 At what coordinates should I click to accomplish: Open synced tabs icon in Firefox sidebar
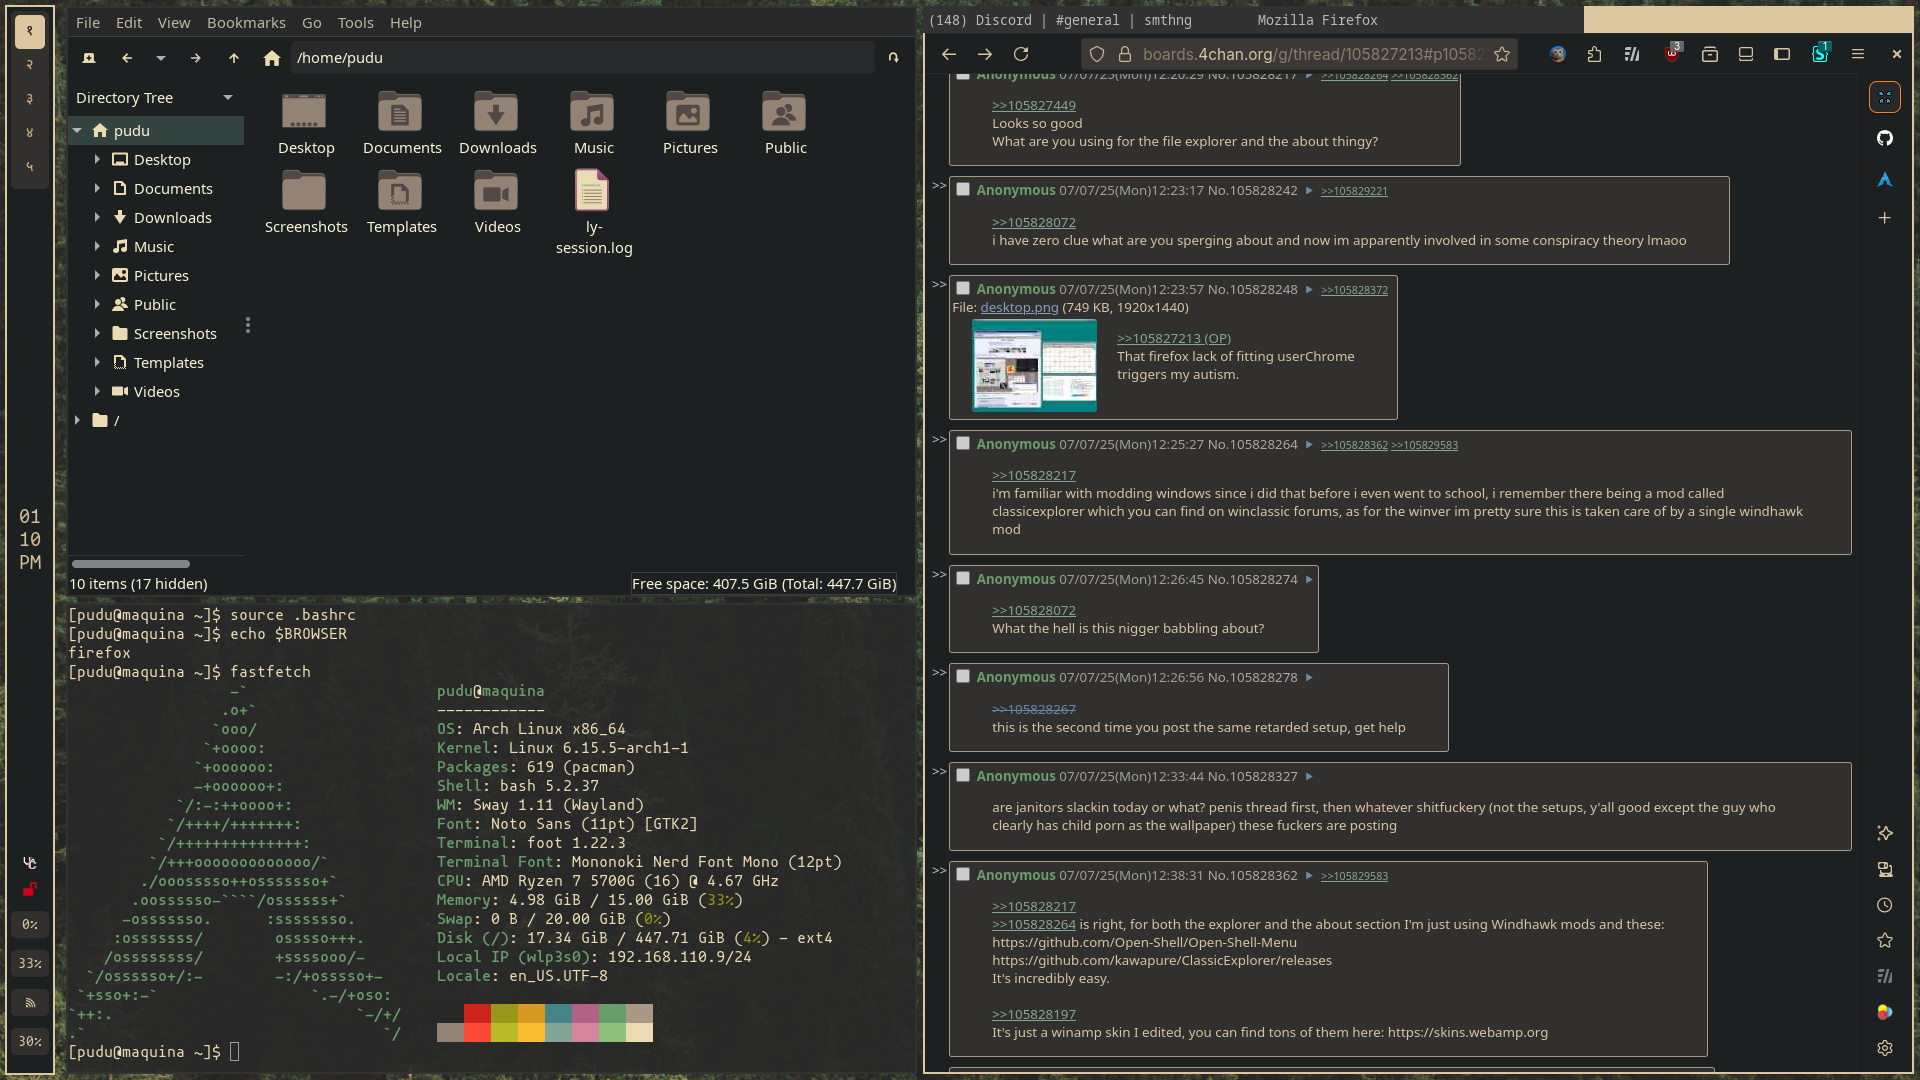tap(1885, 869)
